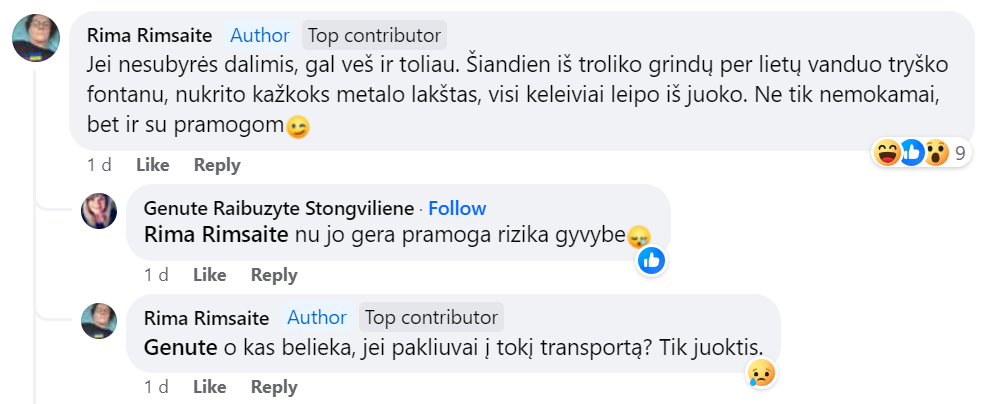Follow Genute Raibuzyte Stongviliene
Viewport: 981px width, 404px height.
(x=457, y=208)
